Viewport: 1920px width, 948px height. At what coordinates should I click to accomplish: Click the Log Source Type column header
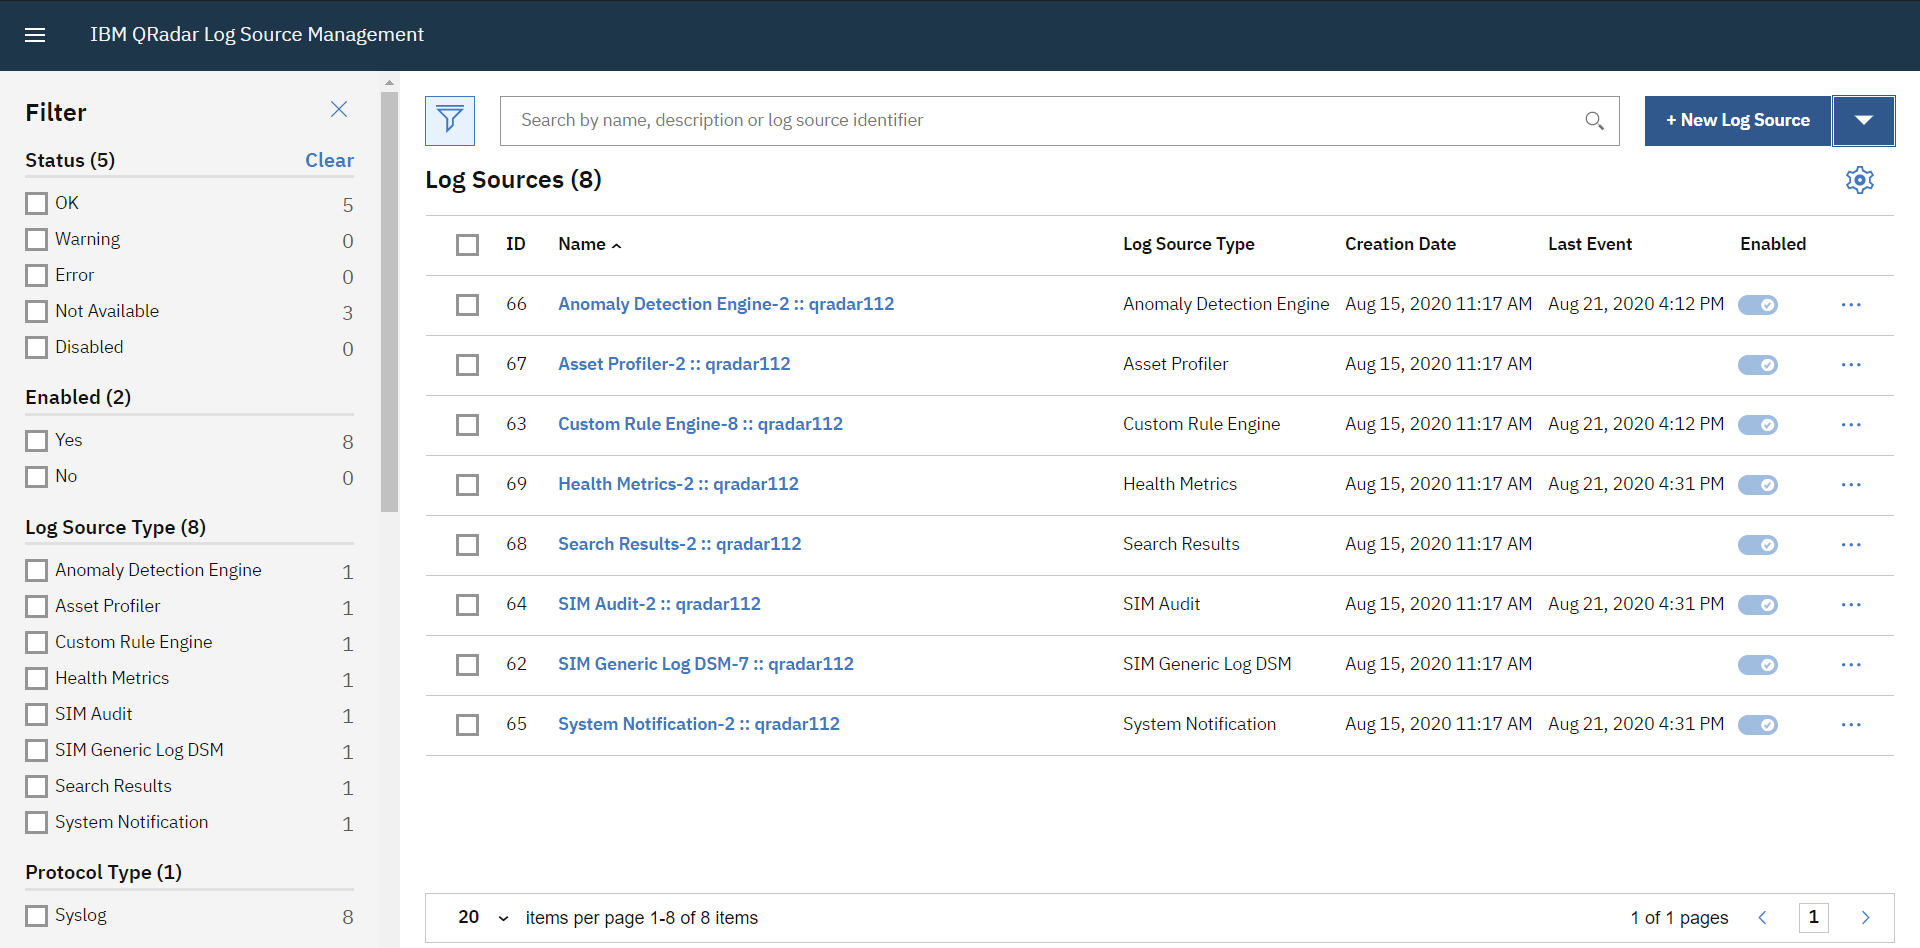click(1188, 244)
